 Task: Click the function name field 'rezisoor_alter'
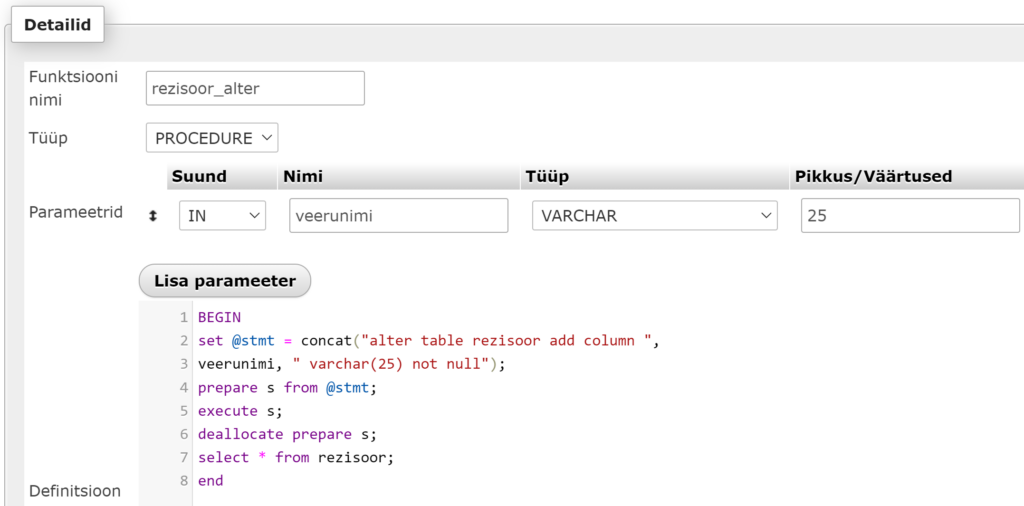point(255,88)
